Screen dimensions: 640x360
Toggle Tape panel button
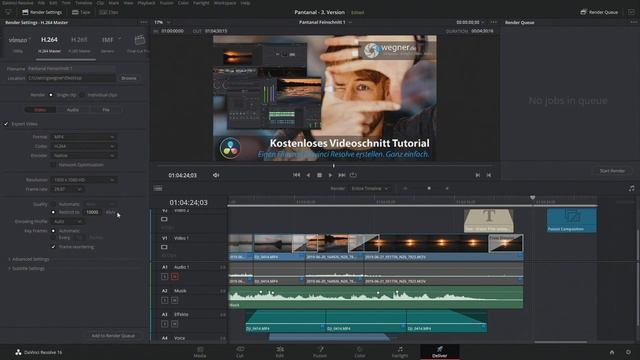[x=81, y=12]
